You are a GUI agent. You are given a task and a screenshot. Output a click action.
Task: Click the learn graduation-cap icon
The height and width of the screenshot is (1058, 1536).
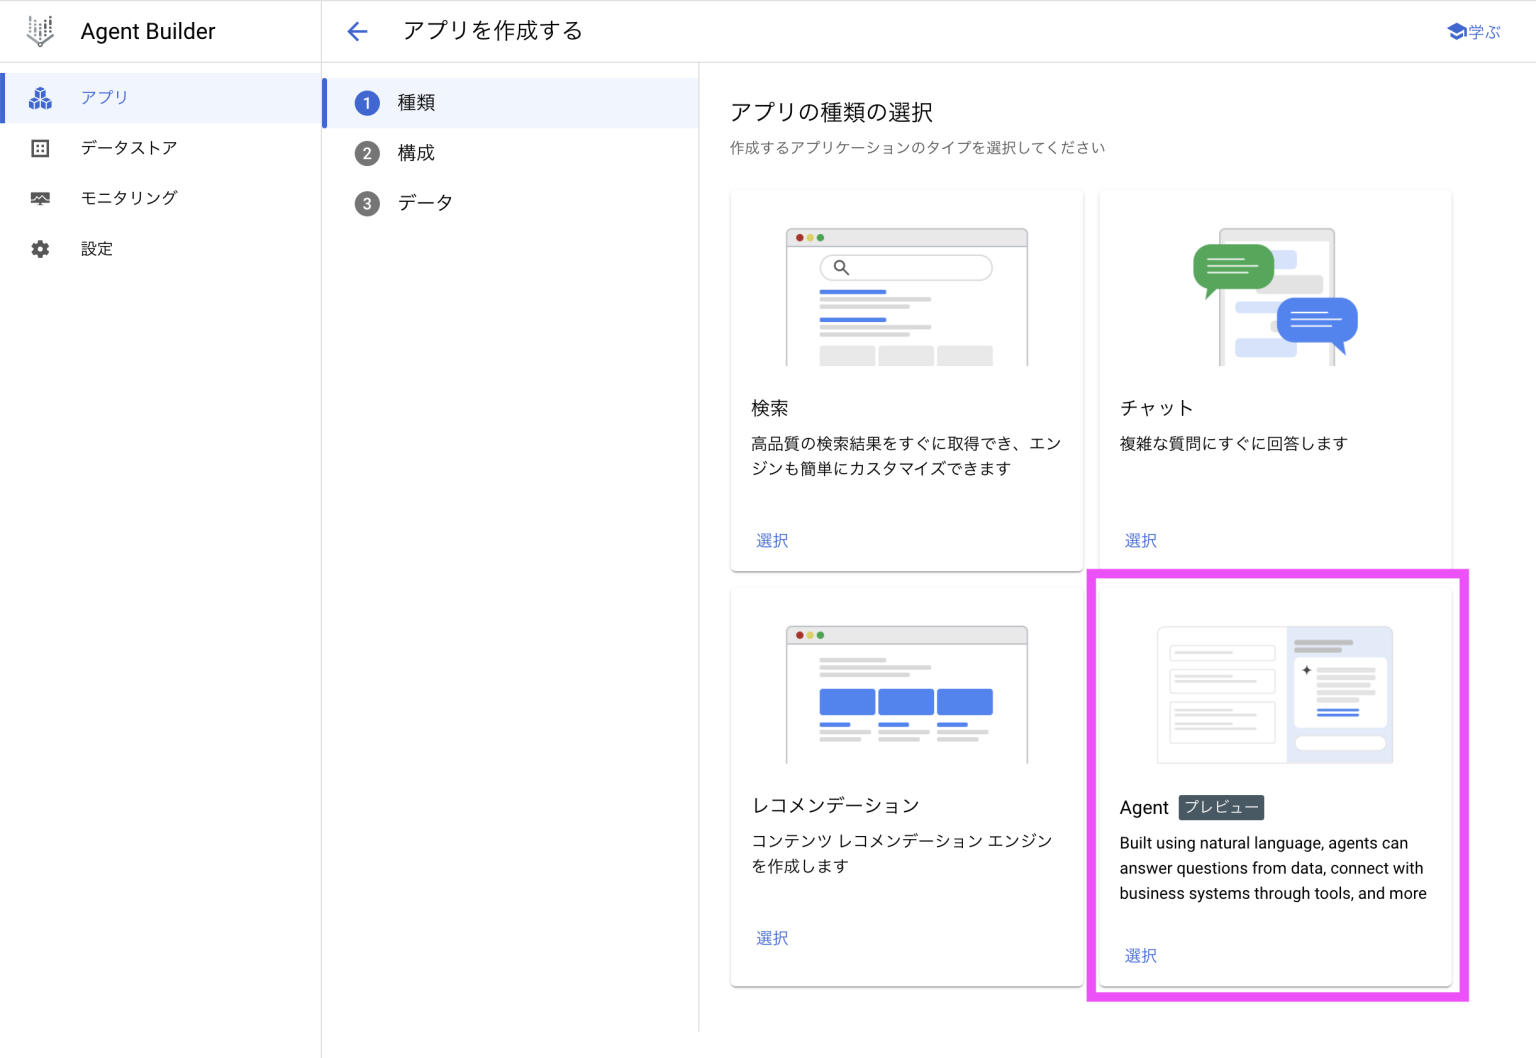[1456, 30]
